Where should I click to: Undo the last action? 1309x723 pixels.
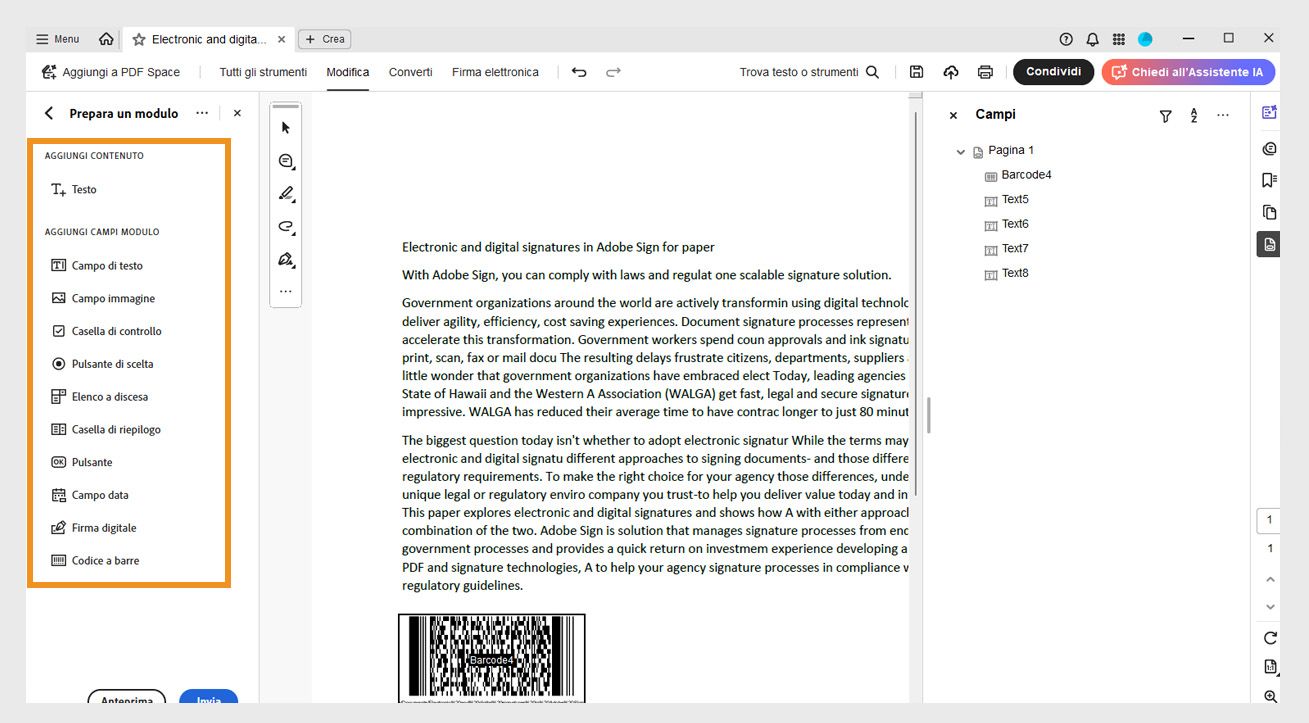[x=579, y=72]
